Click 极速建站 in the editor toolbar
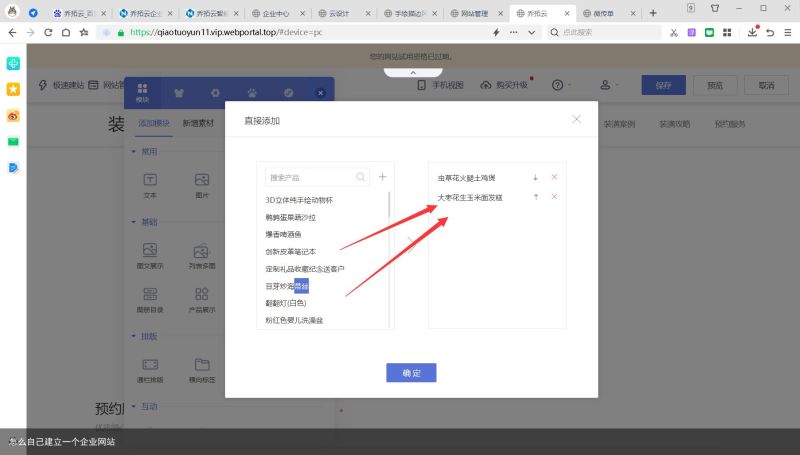The image size is (800, 455). (61, 85)
